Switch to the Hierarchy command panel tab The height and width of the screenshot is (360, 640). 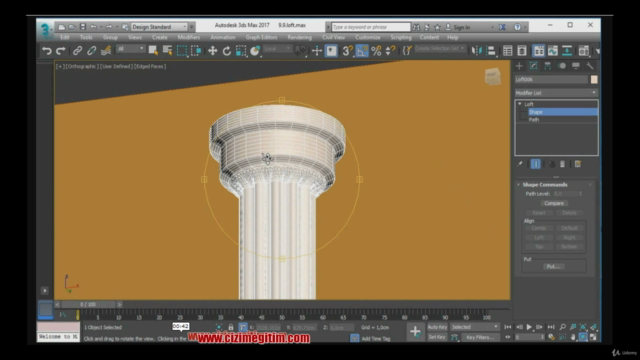click(547, 66)
